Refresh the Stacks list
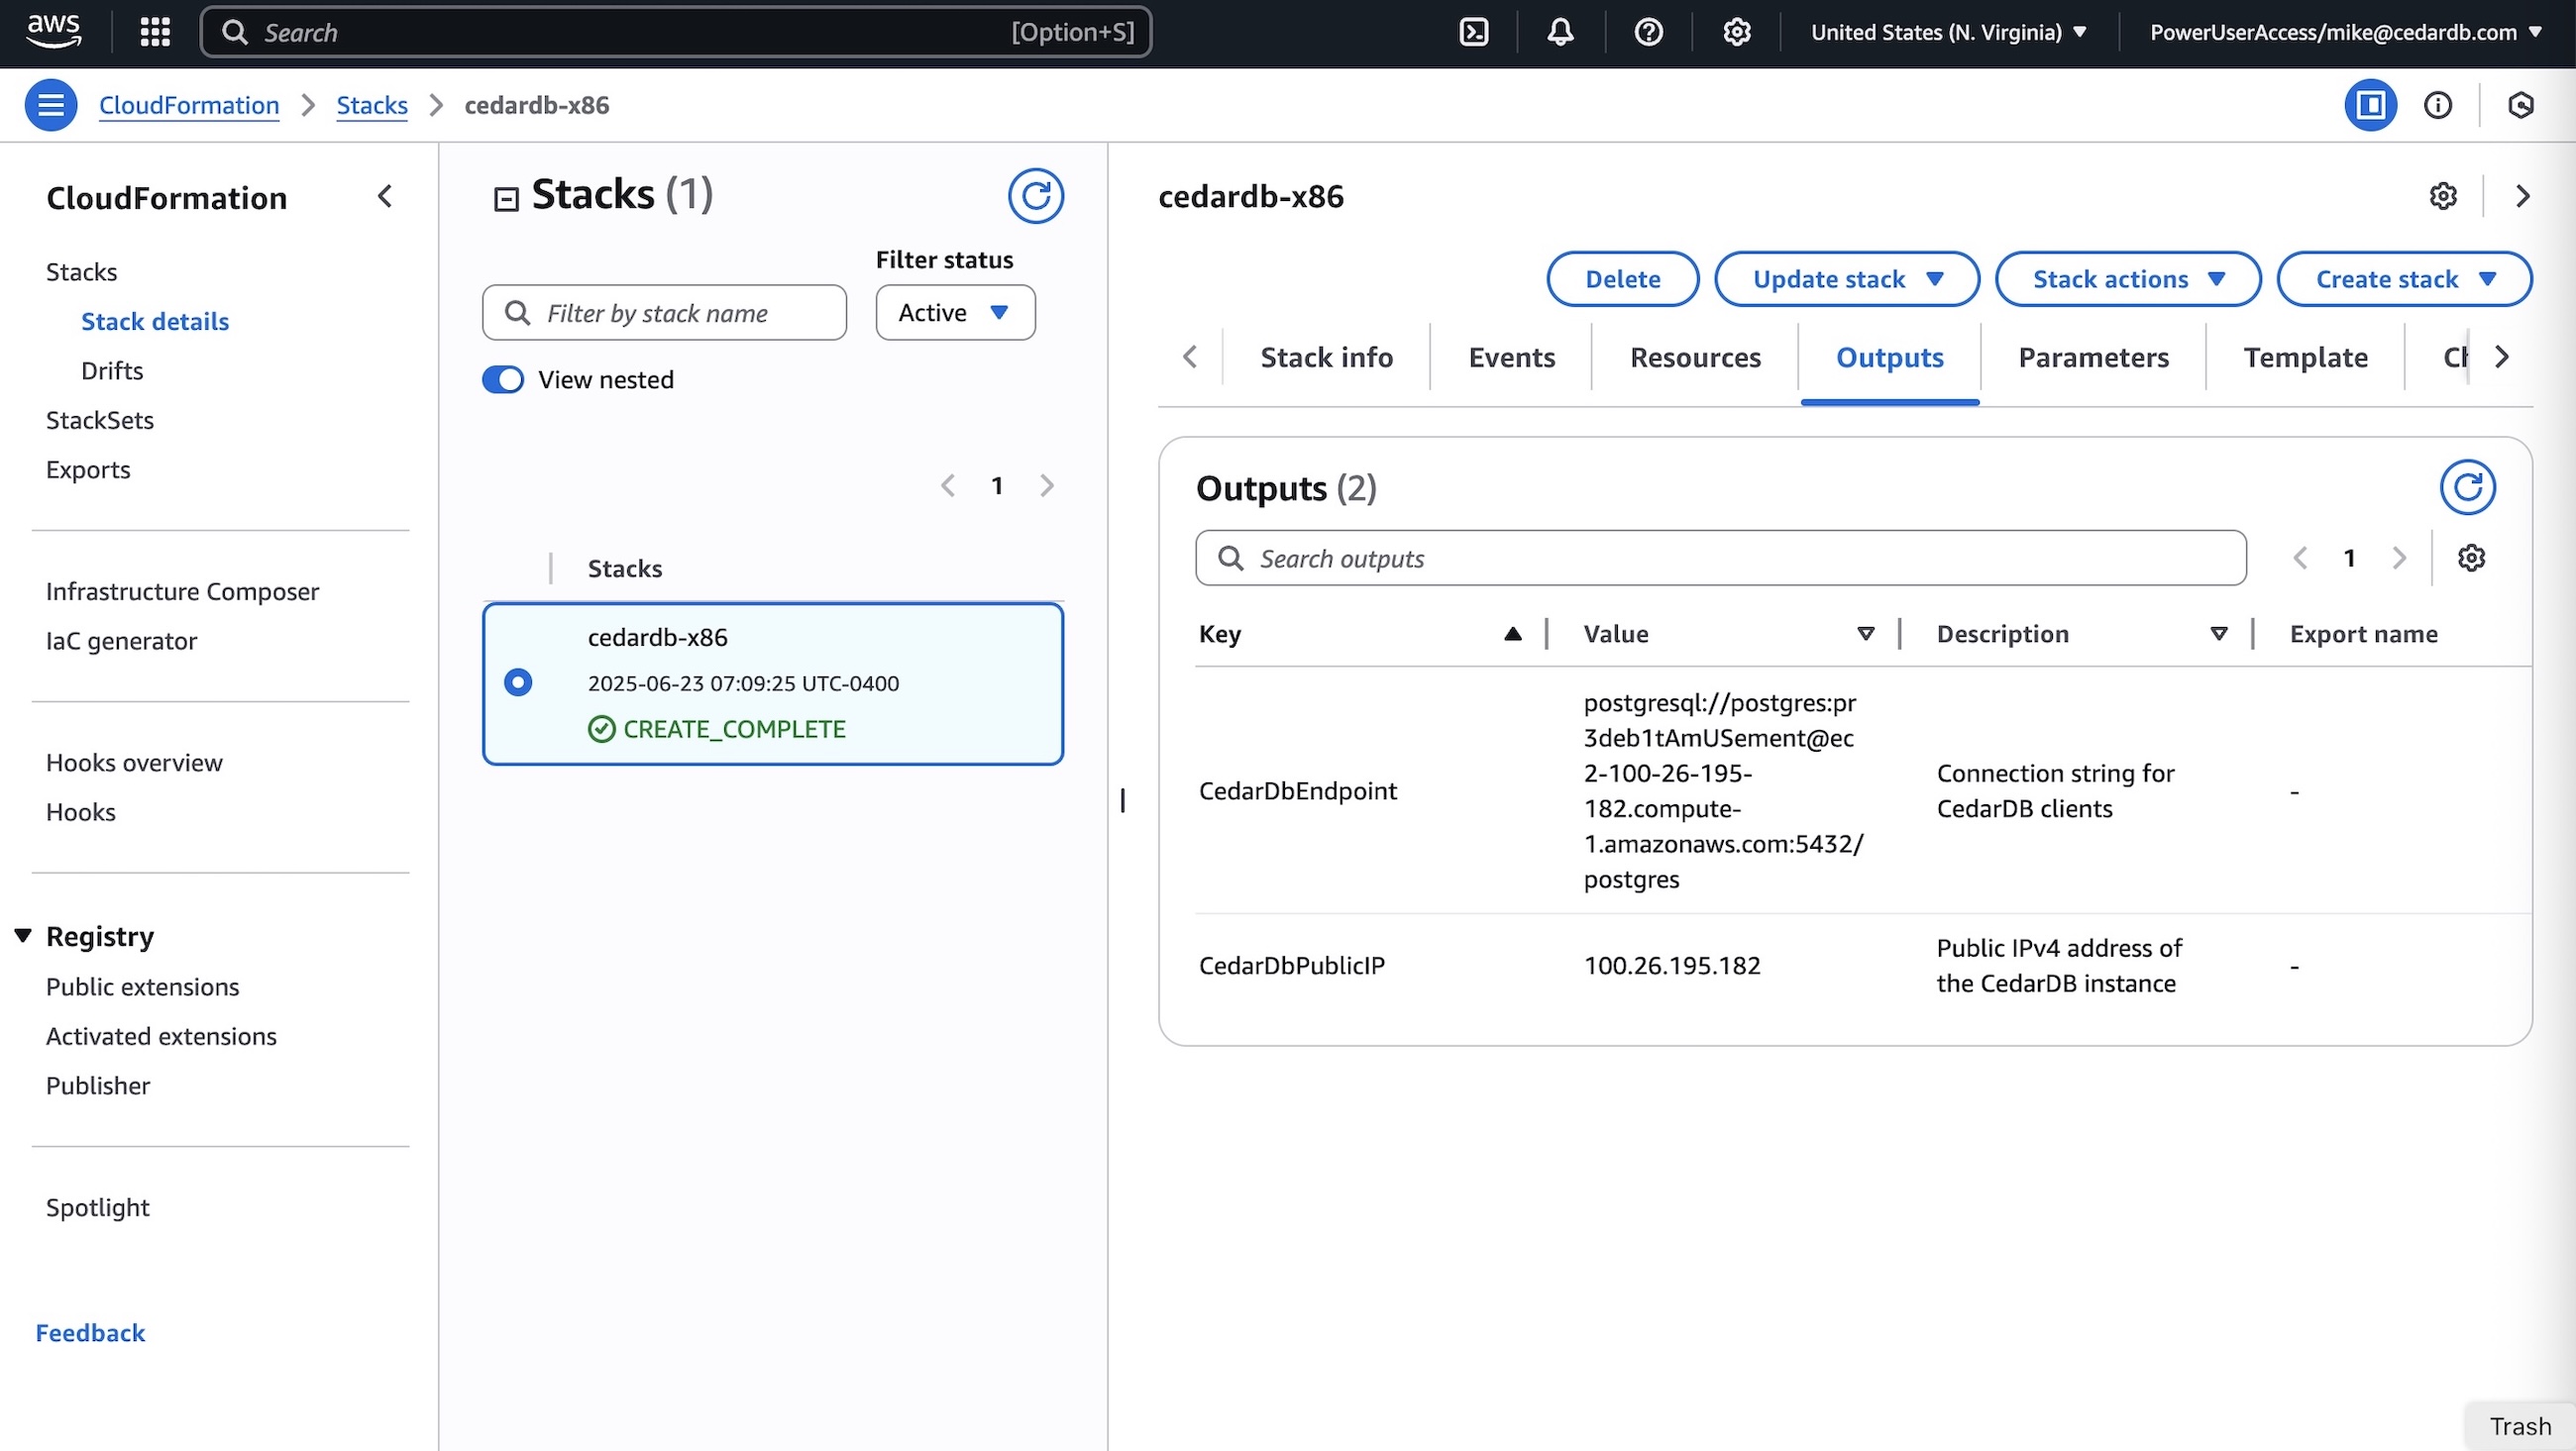 1037,196
